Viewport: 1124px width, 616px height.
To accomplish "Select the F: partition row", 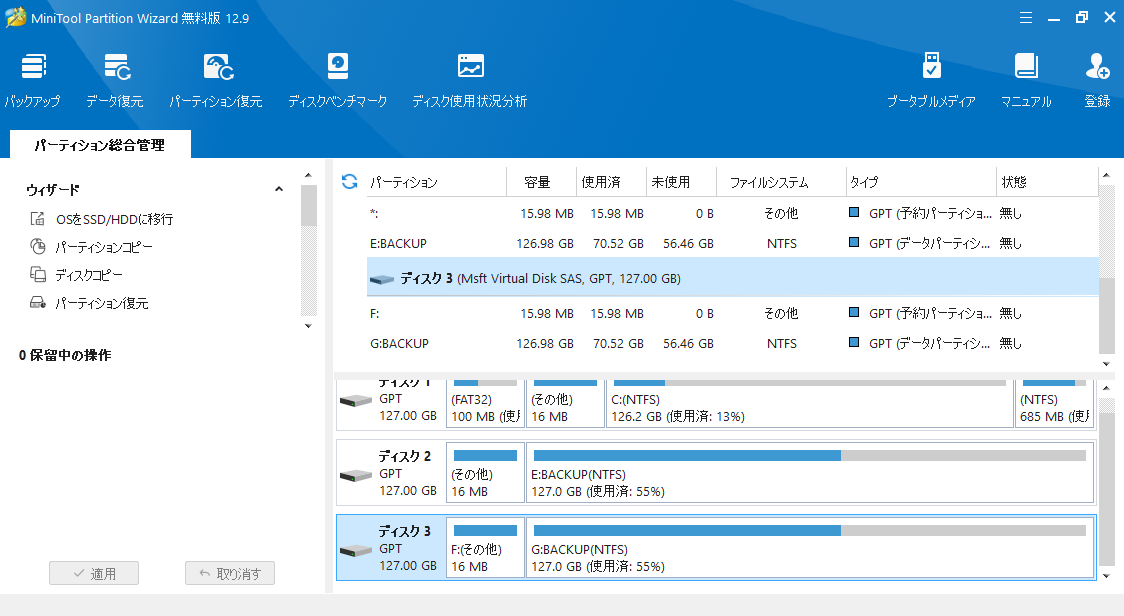I will click(x=732, y=313).
